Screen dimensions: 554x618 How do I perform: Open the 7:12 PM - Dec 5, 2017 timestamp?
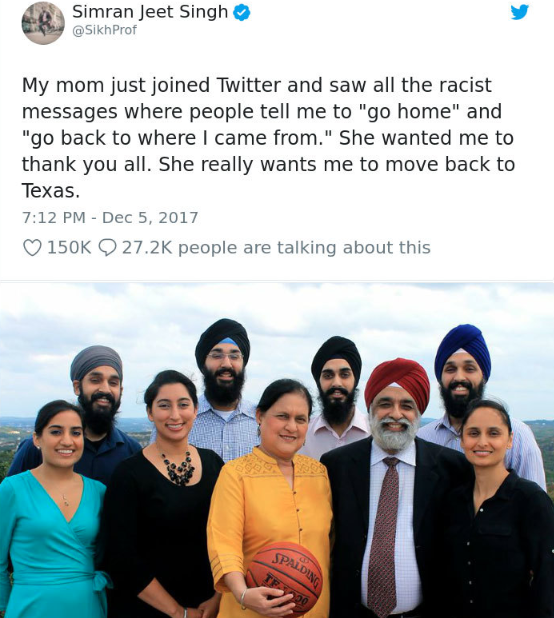110,218
